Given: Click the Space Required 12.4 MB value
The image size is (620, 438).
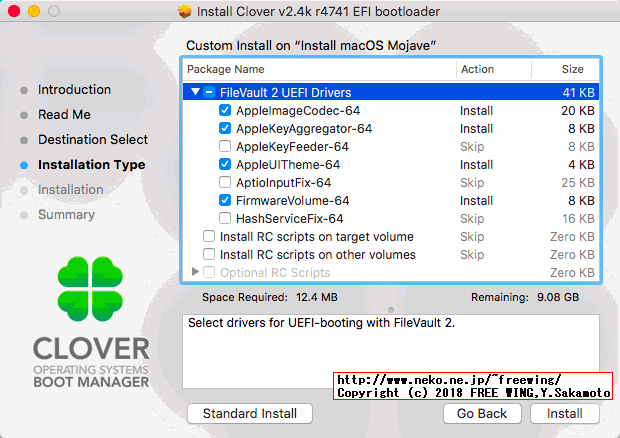Looking at the screenshot, I should pyautogui.click(x=317, y=297).
